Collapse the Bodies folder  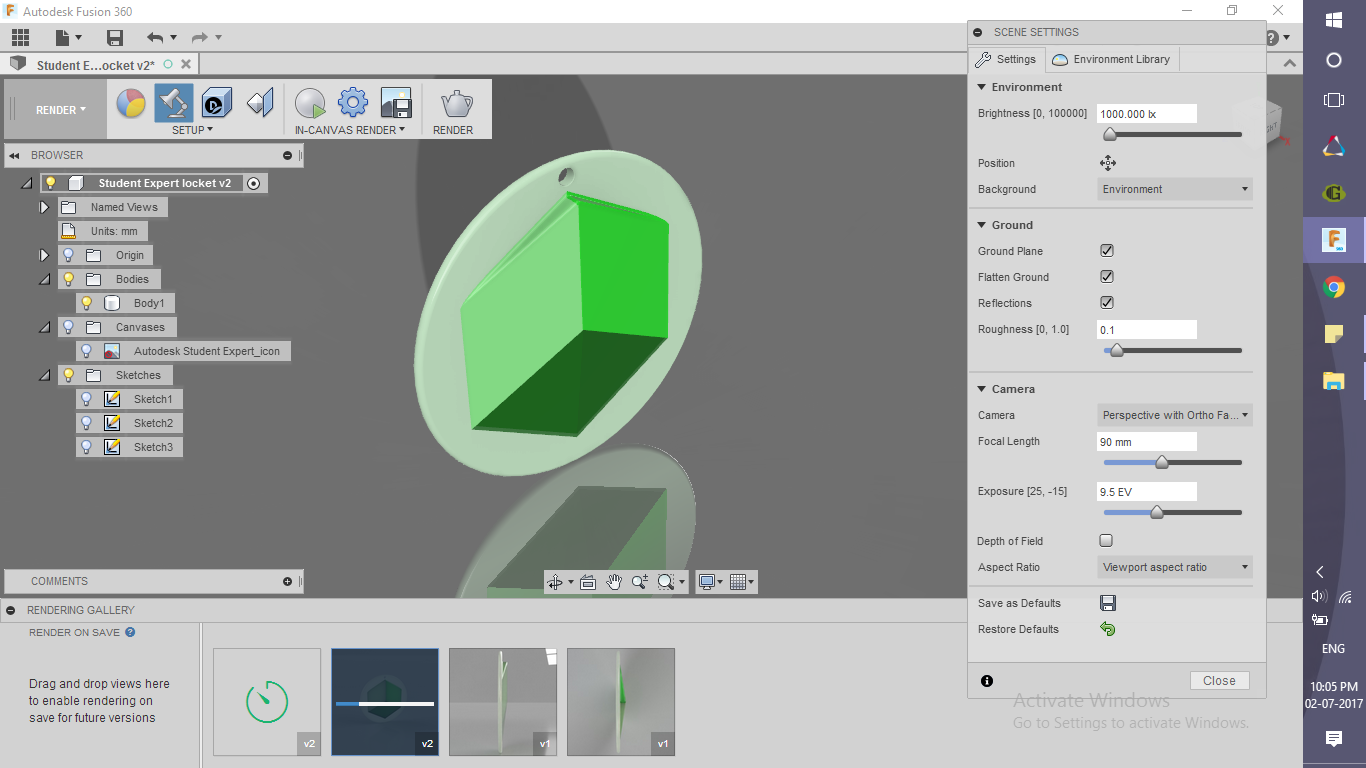(44, 279)
